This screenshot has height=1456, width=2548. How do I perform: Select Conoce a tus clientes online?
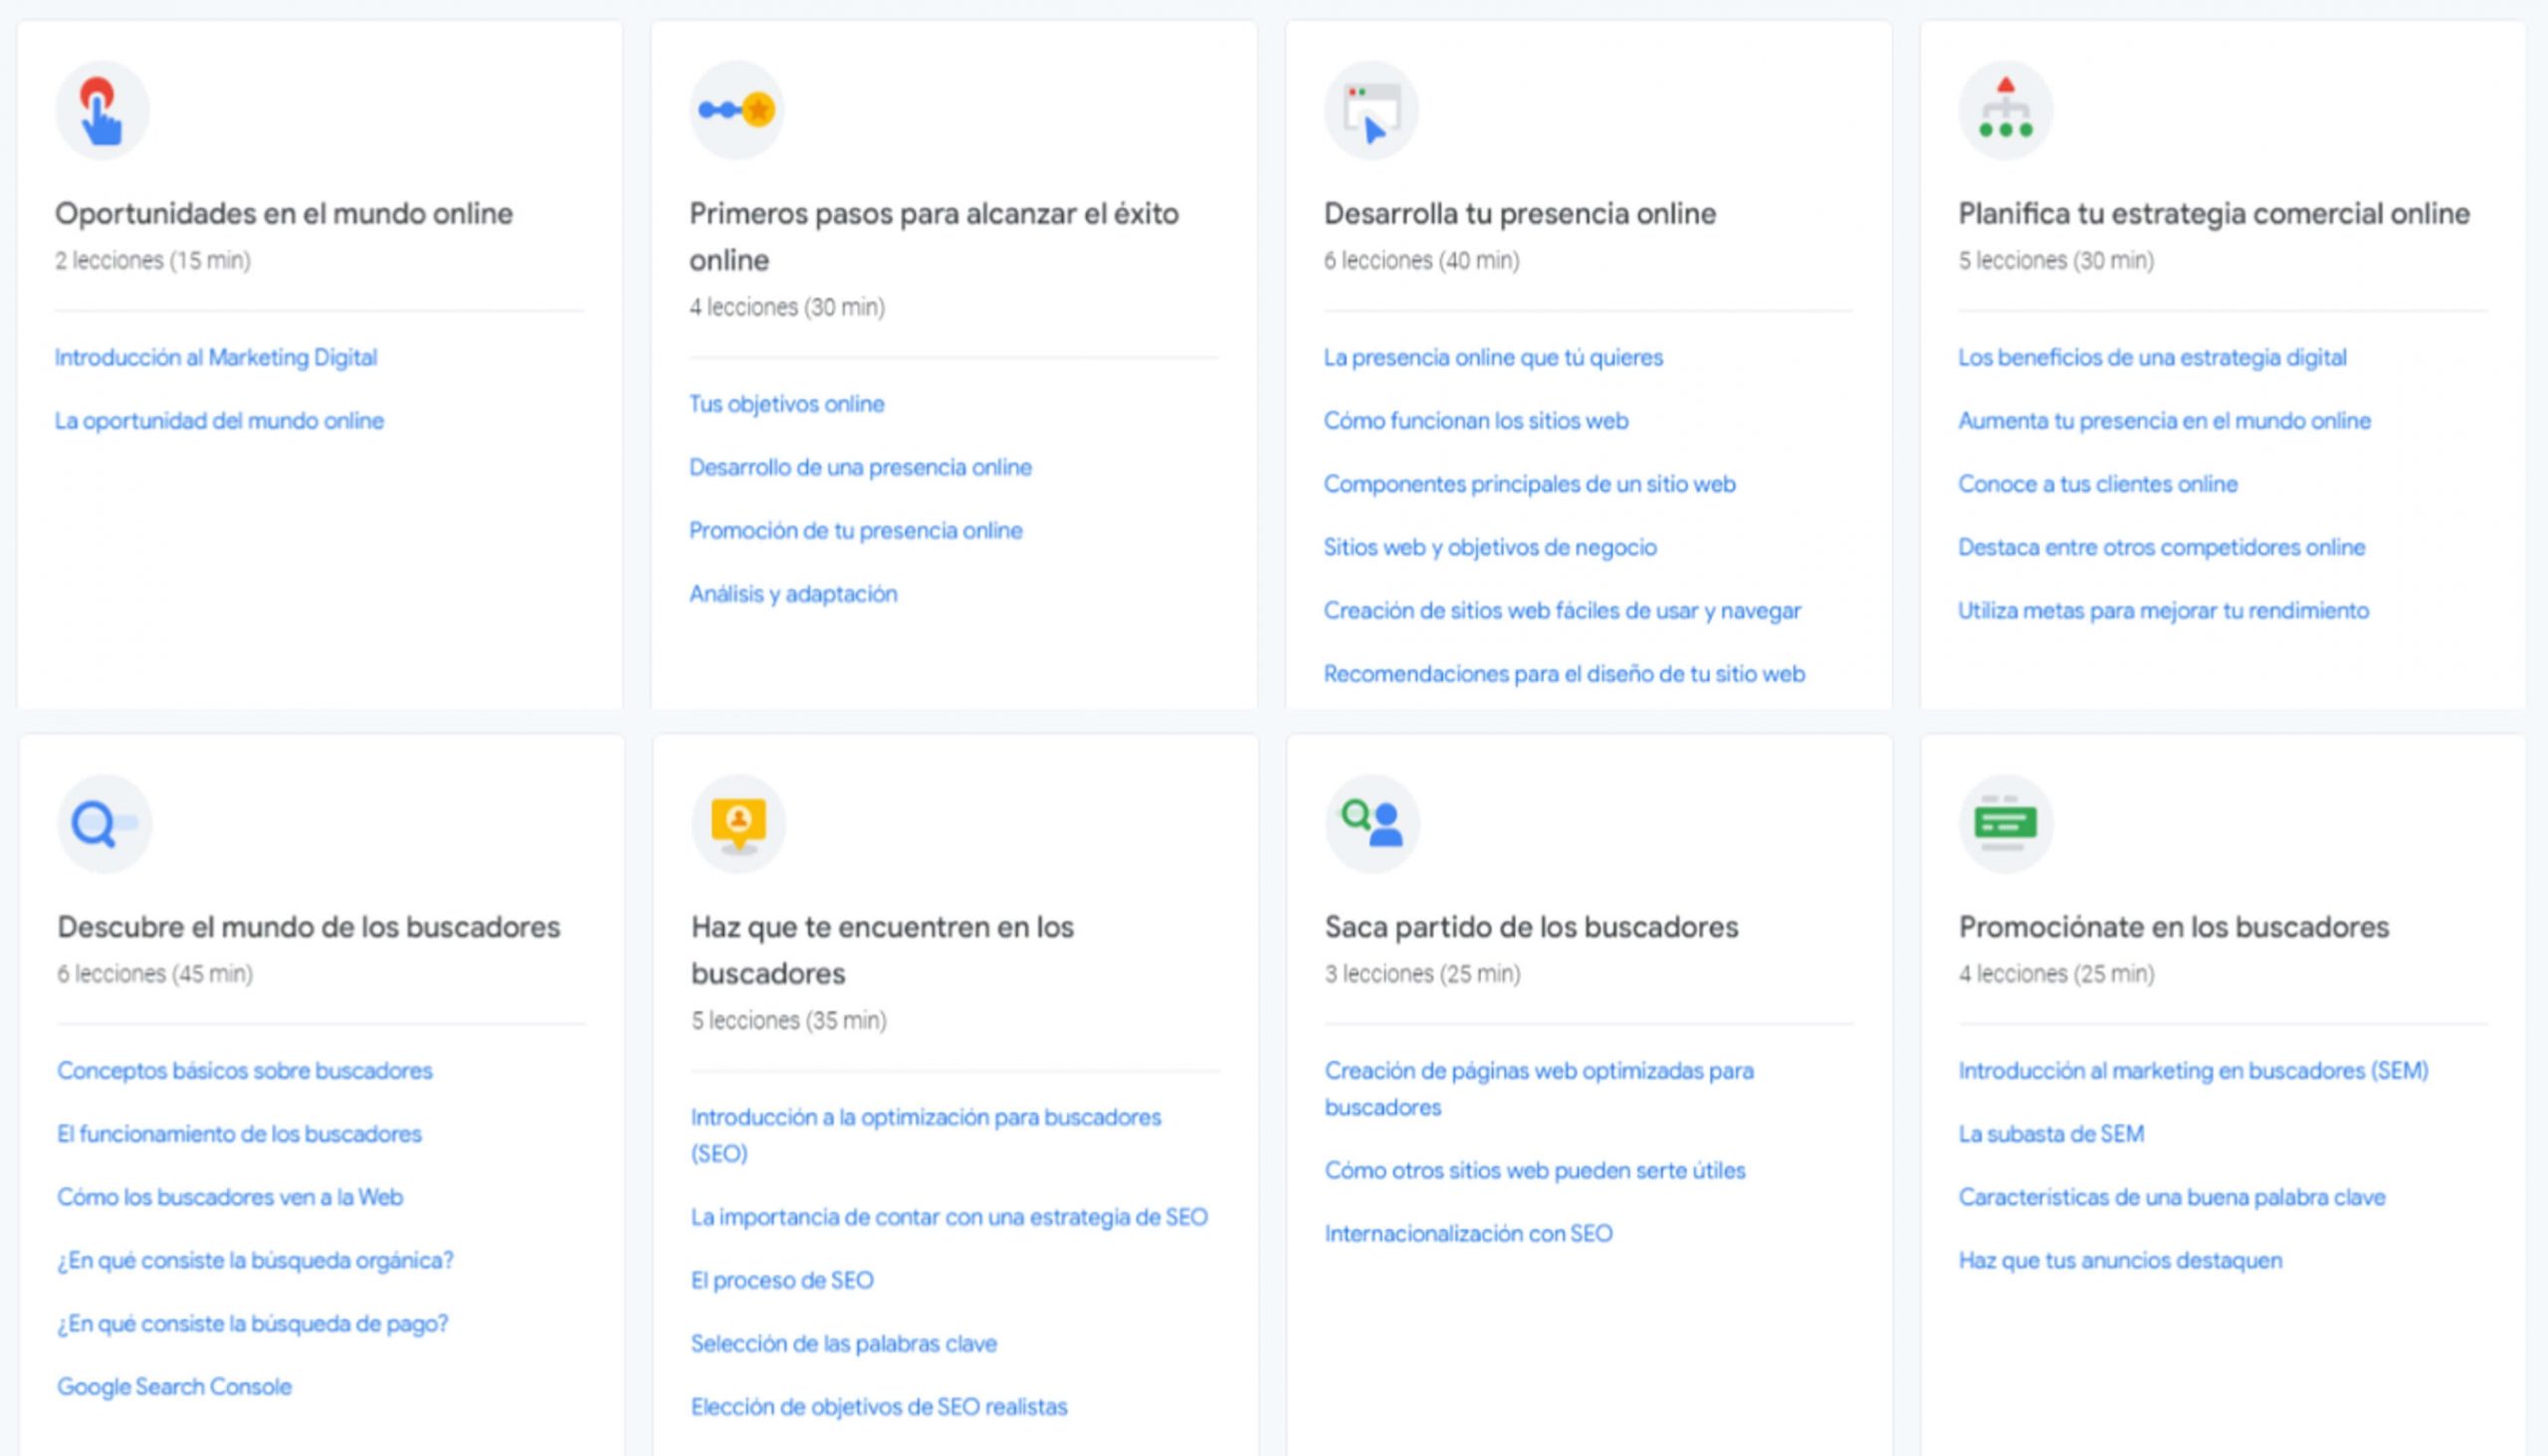pyautogui.click(x=2098, y=484)
